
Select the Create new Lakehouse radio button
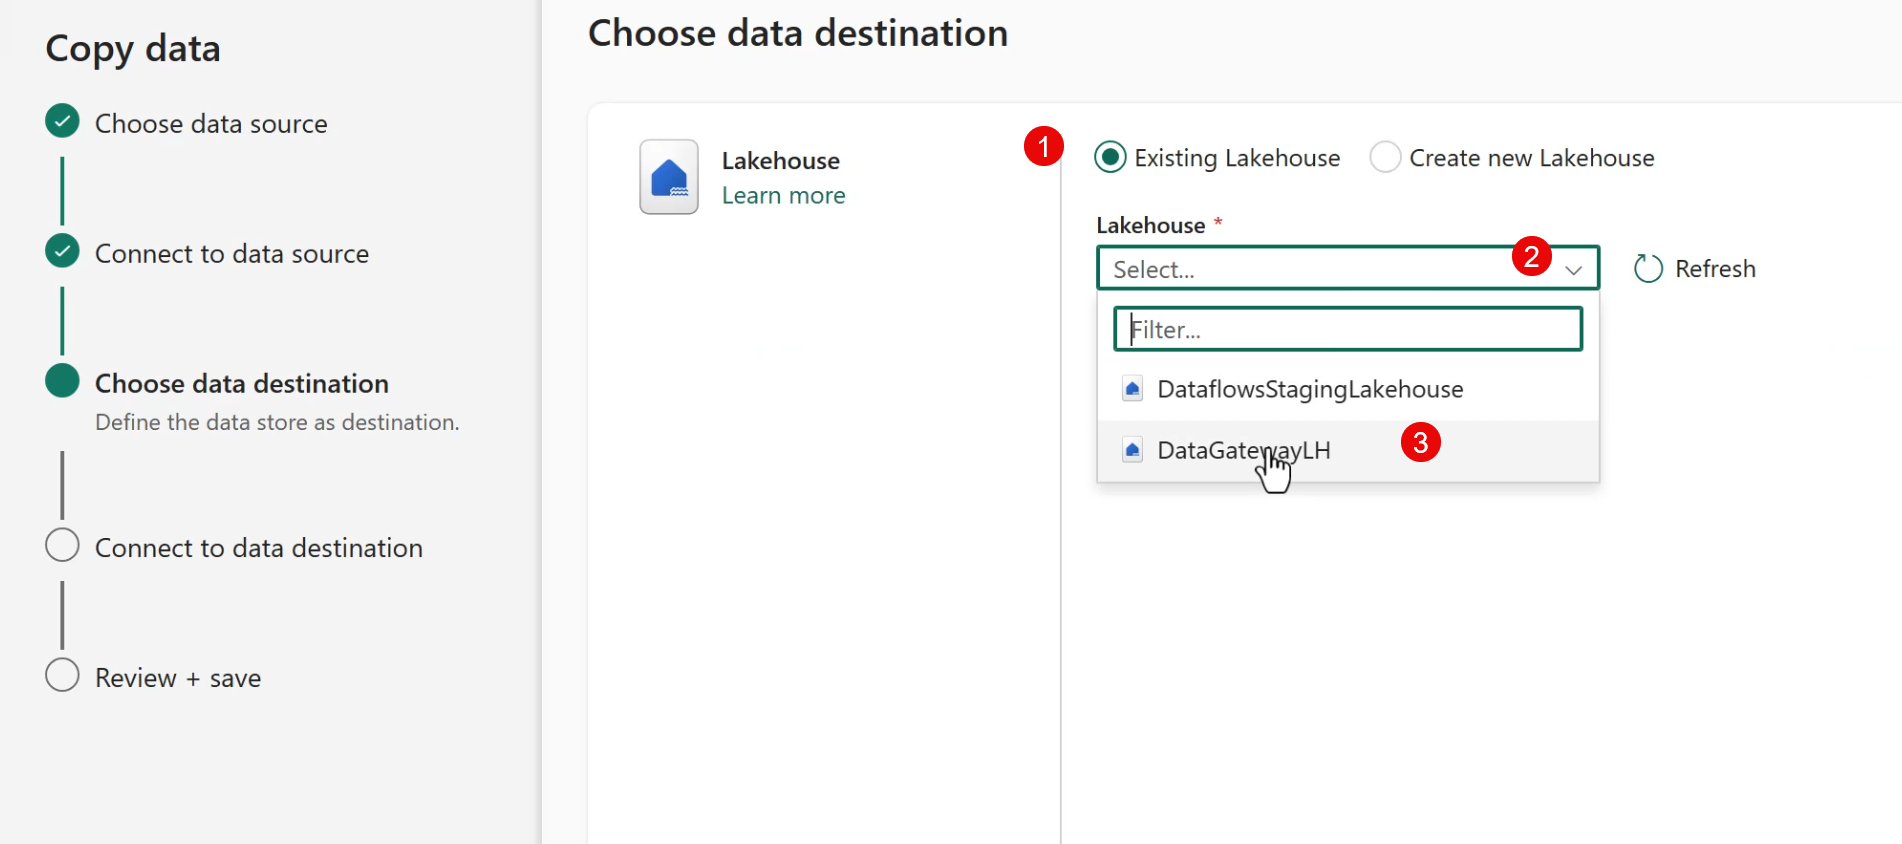pyautogui.click(x=1385, y=158)
